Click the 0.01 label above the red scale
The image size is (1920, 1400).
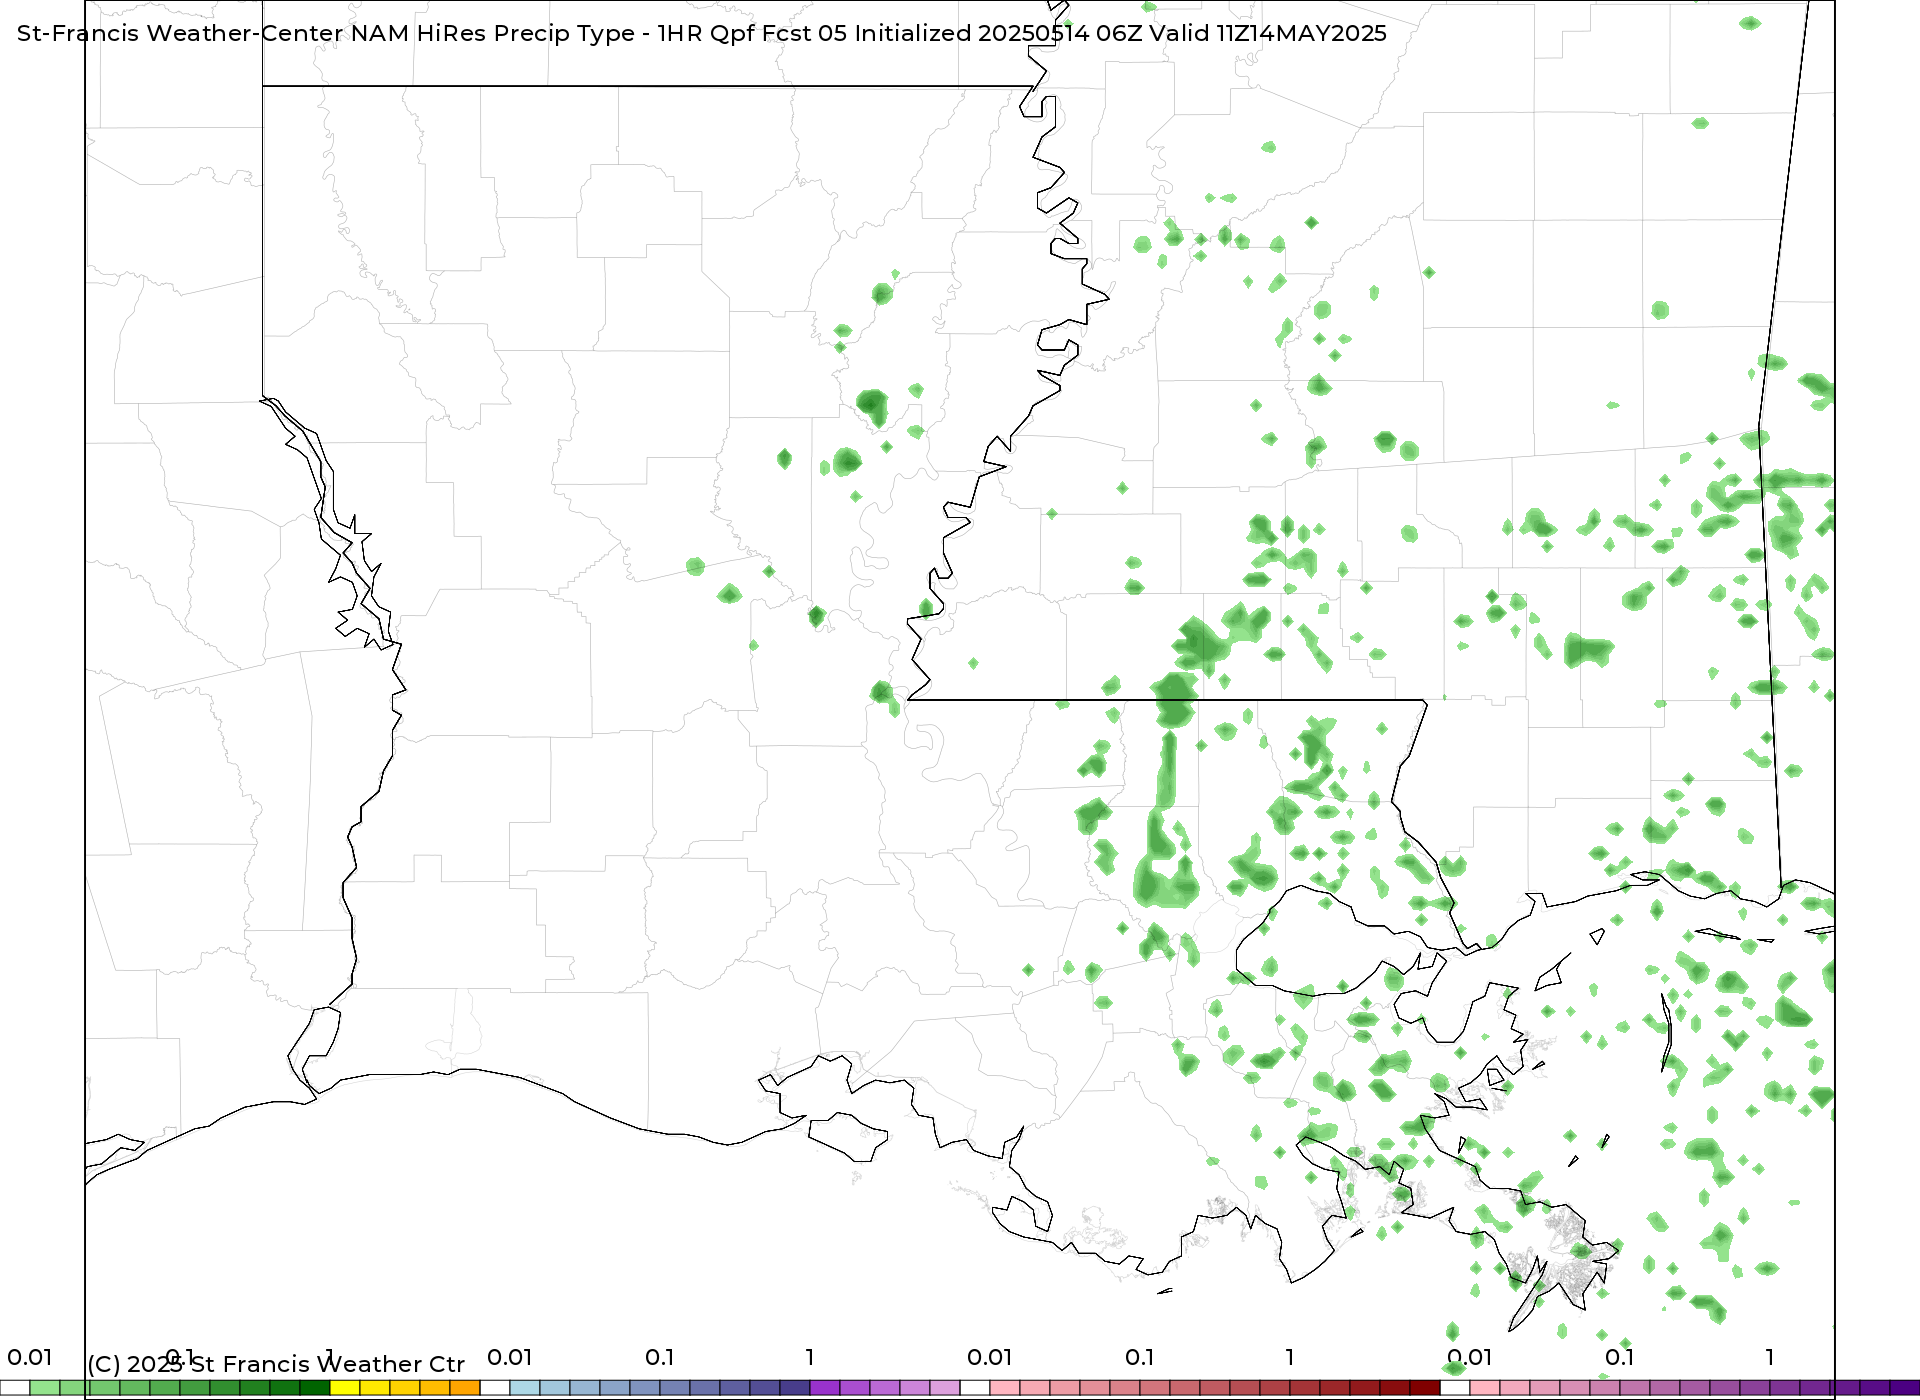(x=990, y=1357)
